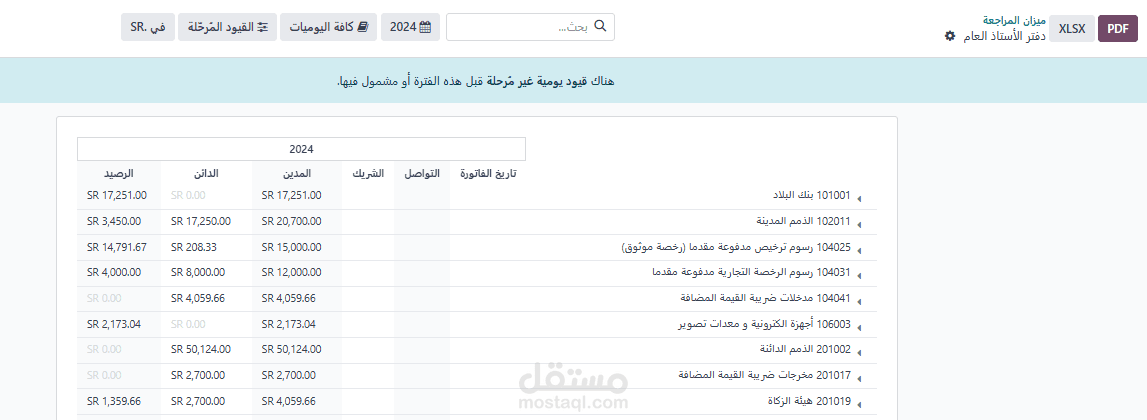This screenshot has width=1147, height=420.
Task: Expand account 201002 الذمم الدائنة
Action: (x=860, y=353)
